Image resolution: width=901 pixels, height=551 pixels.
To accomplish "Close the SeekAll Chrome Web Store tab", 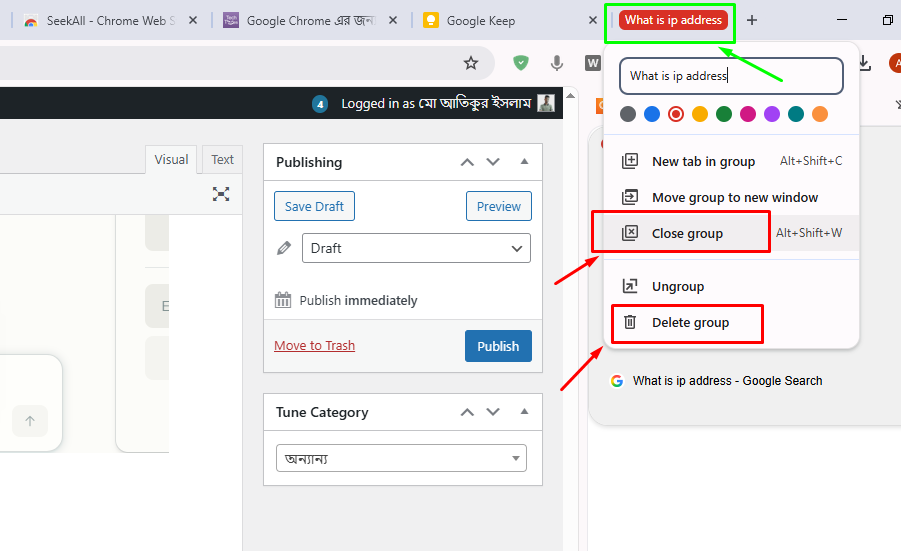I will click(x=193, y=20).
